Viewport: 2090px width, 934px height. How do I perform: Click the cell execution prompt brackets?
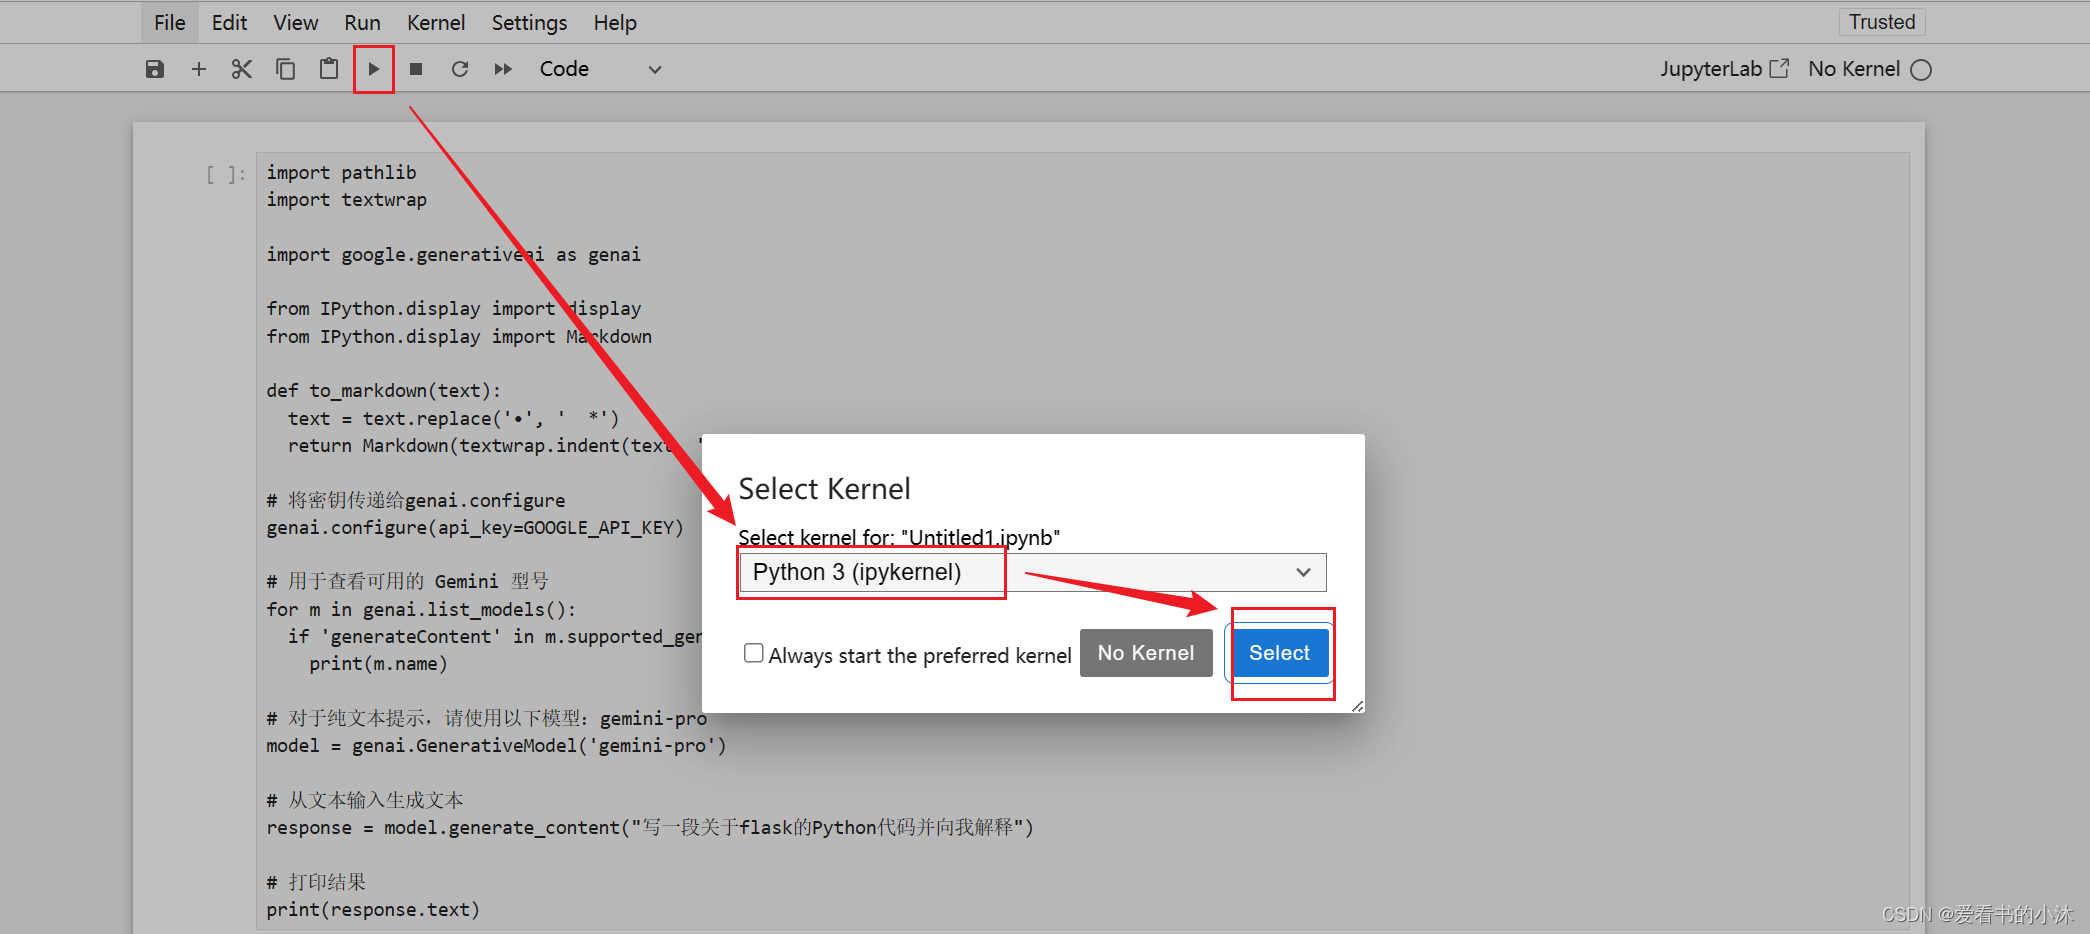point(226,175)
